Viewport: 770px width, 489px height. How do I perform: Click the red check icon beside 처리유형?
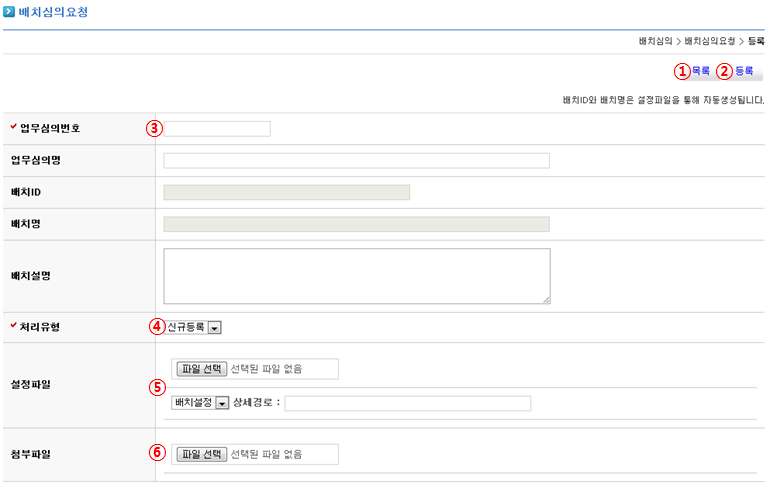[x=13, y=326]
